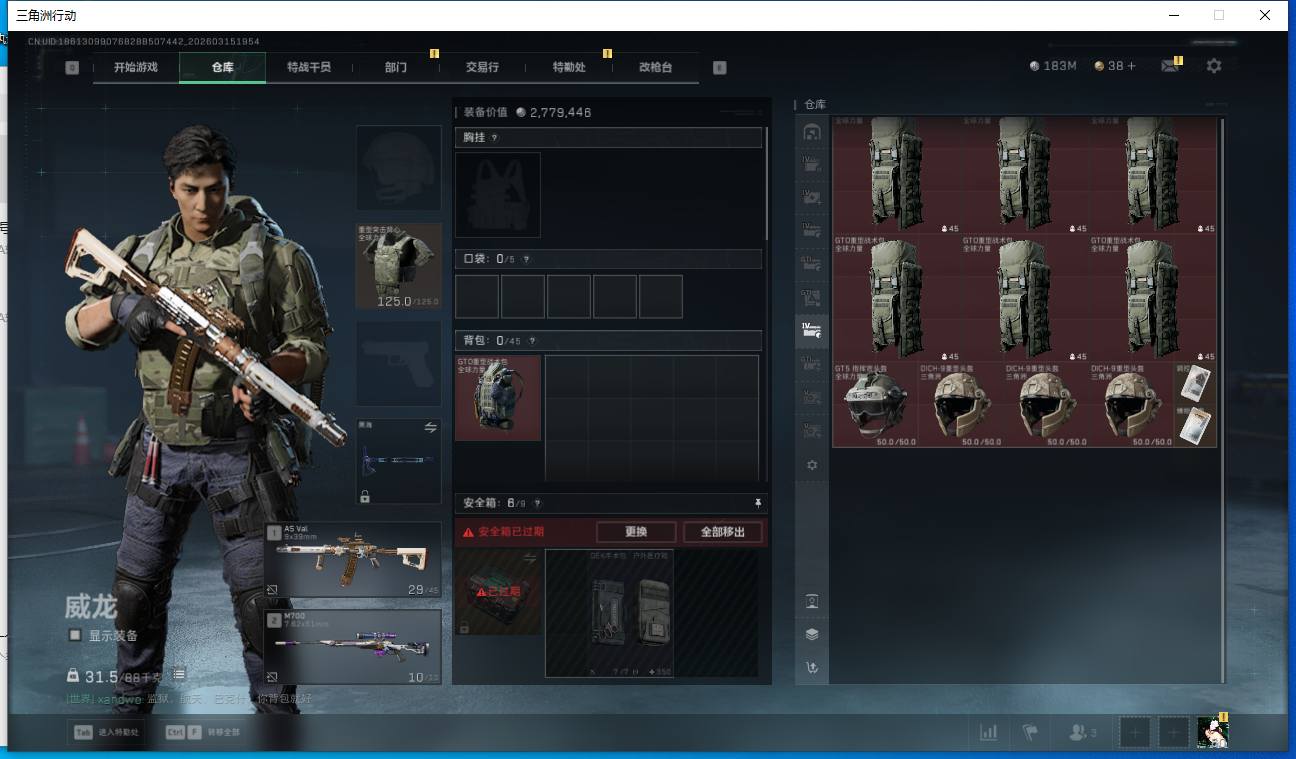Select the outdoor medical kit in safe box
This screenshot has height=759, width=1296.
(652, 613)
